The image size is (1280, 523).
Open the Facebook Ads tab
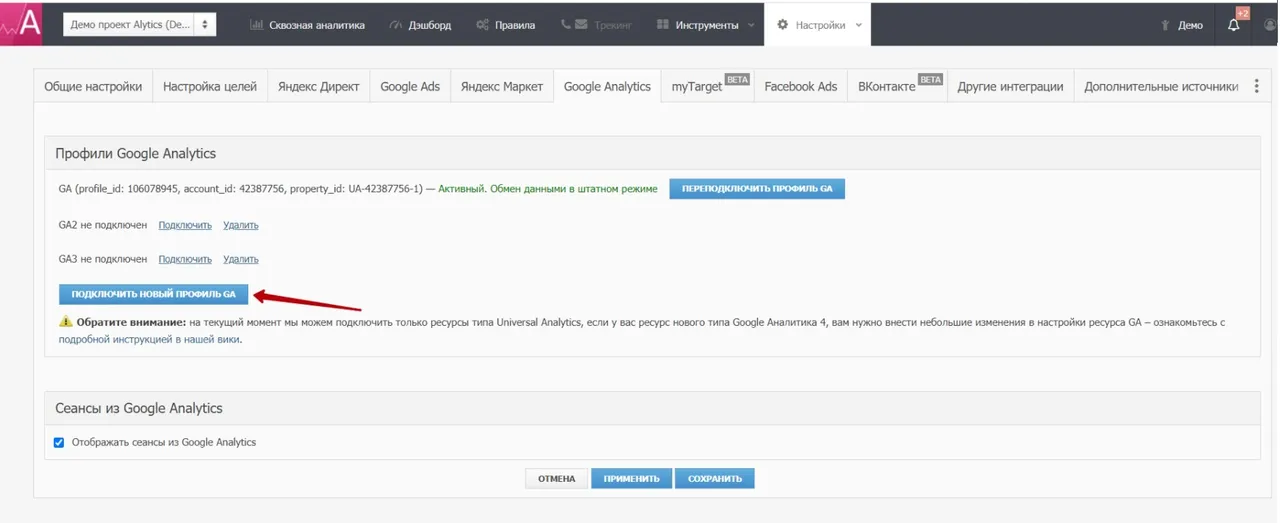pyautogui.click(x=801, y=87)
